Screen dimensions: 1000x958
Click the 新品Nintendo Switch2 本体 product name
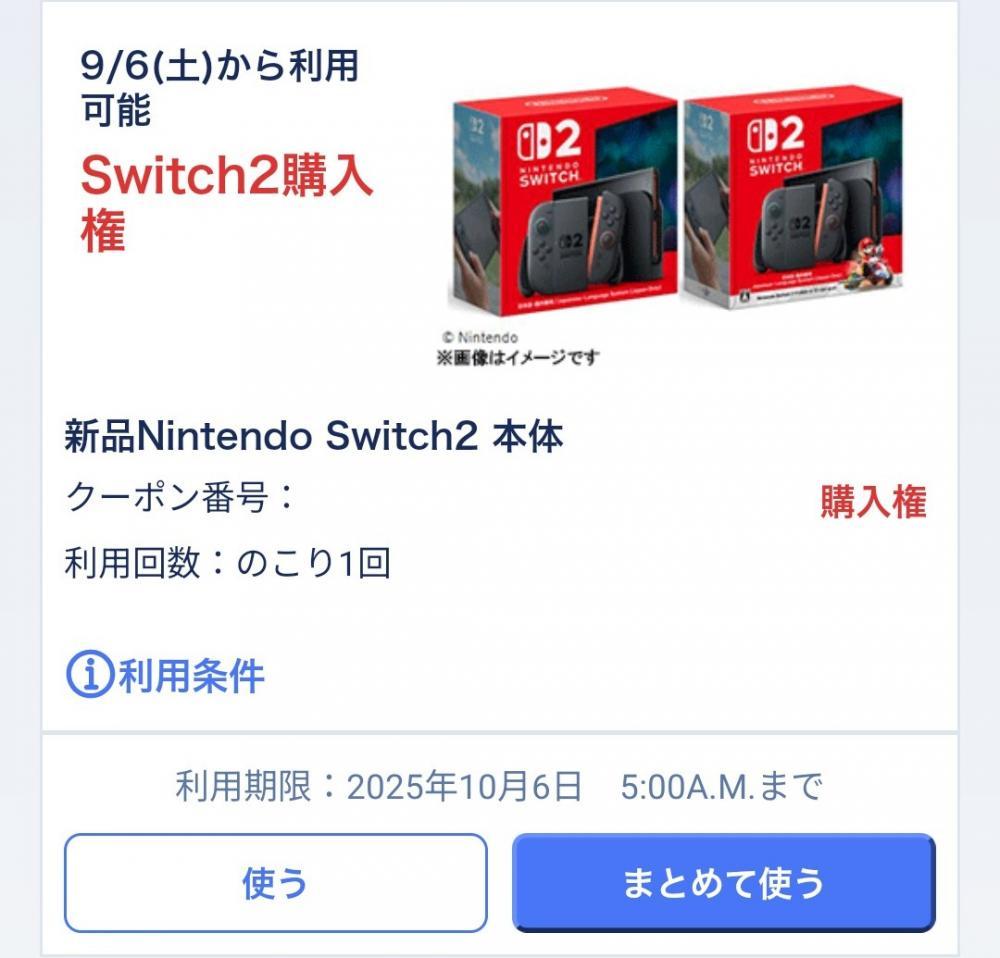(x=314, y=436)
